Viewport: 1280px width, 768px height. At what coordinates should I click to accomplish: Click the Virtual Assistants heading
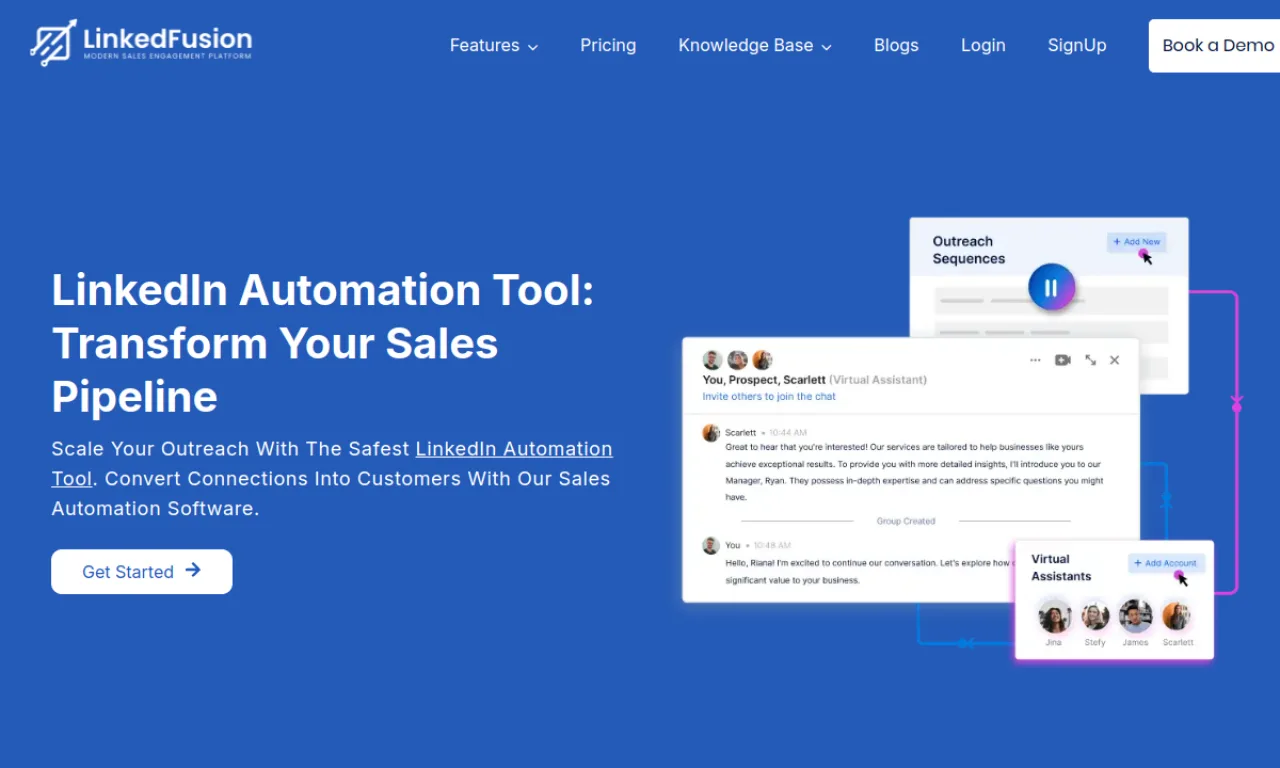1062,568
